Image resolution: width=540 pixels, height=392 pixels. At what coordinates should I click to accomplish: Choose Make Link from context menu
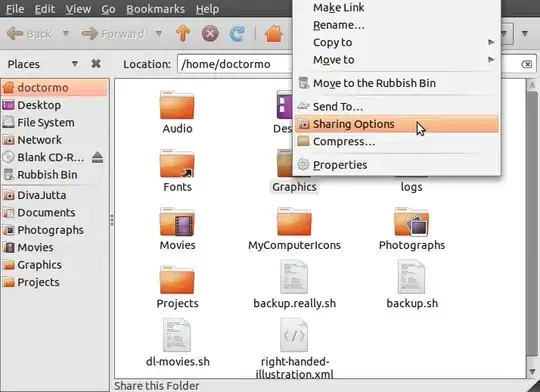(x=396, y=8)
